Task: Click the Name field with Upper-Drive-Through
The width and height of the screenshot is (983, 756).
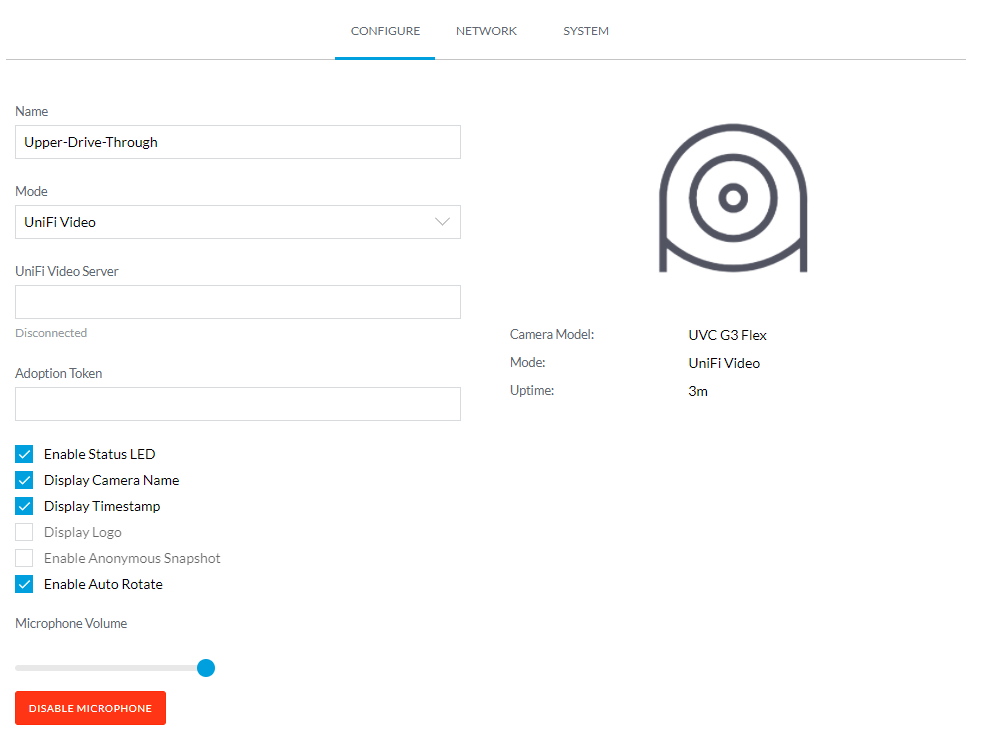Action: (238, 142)
